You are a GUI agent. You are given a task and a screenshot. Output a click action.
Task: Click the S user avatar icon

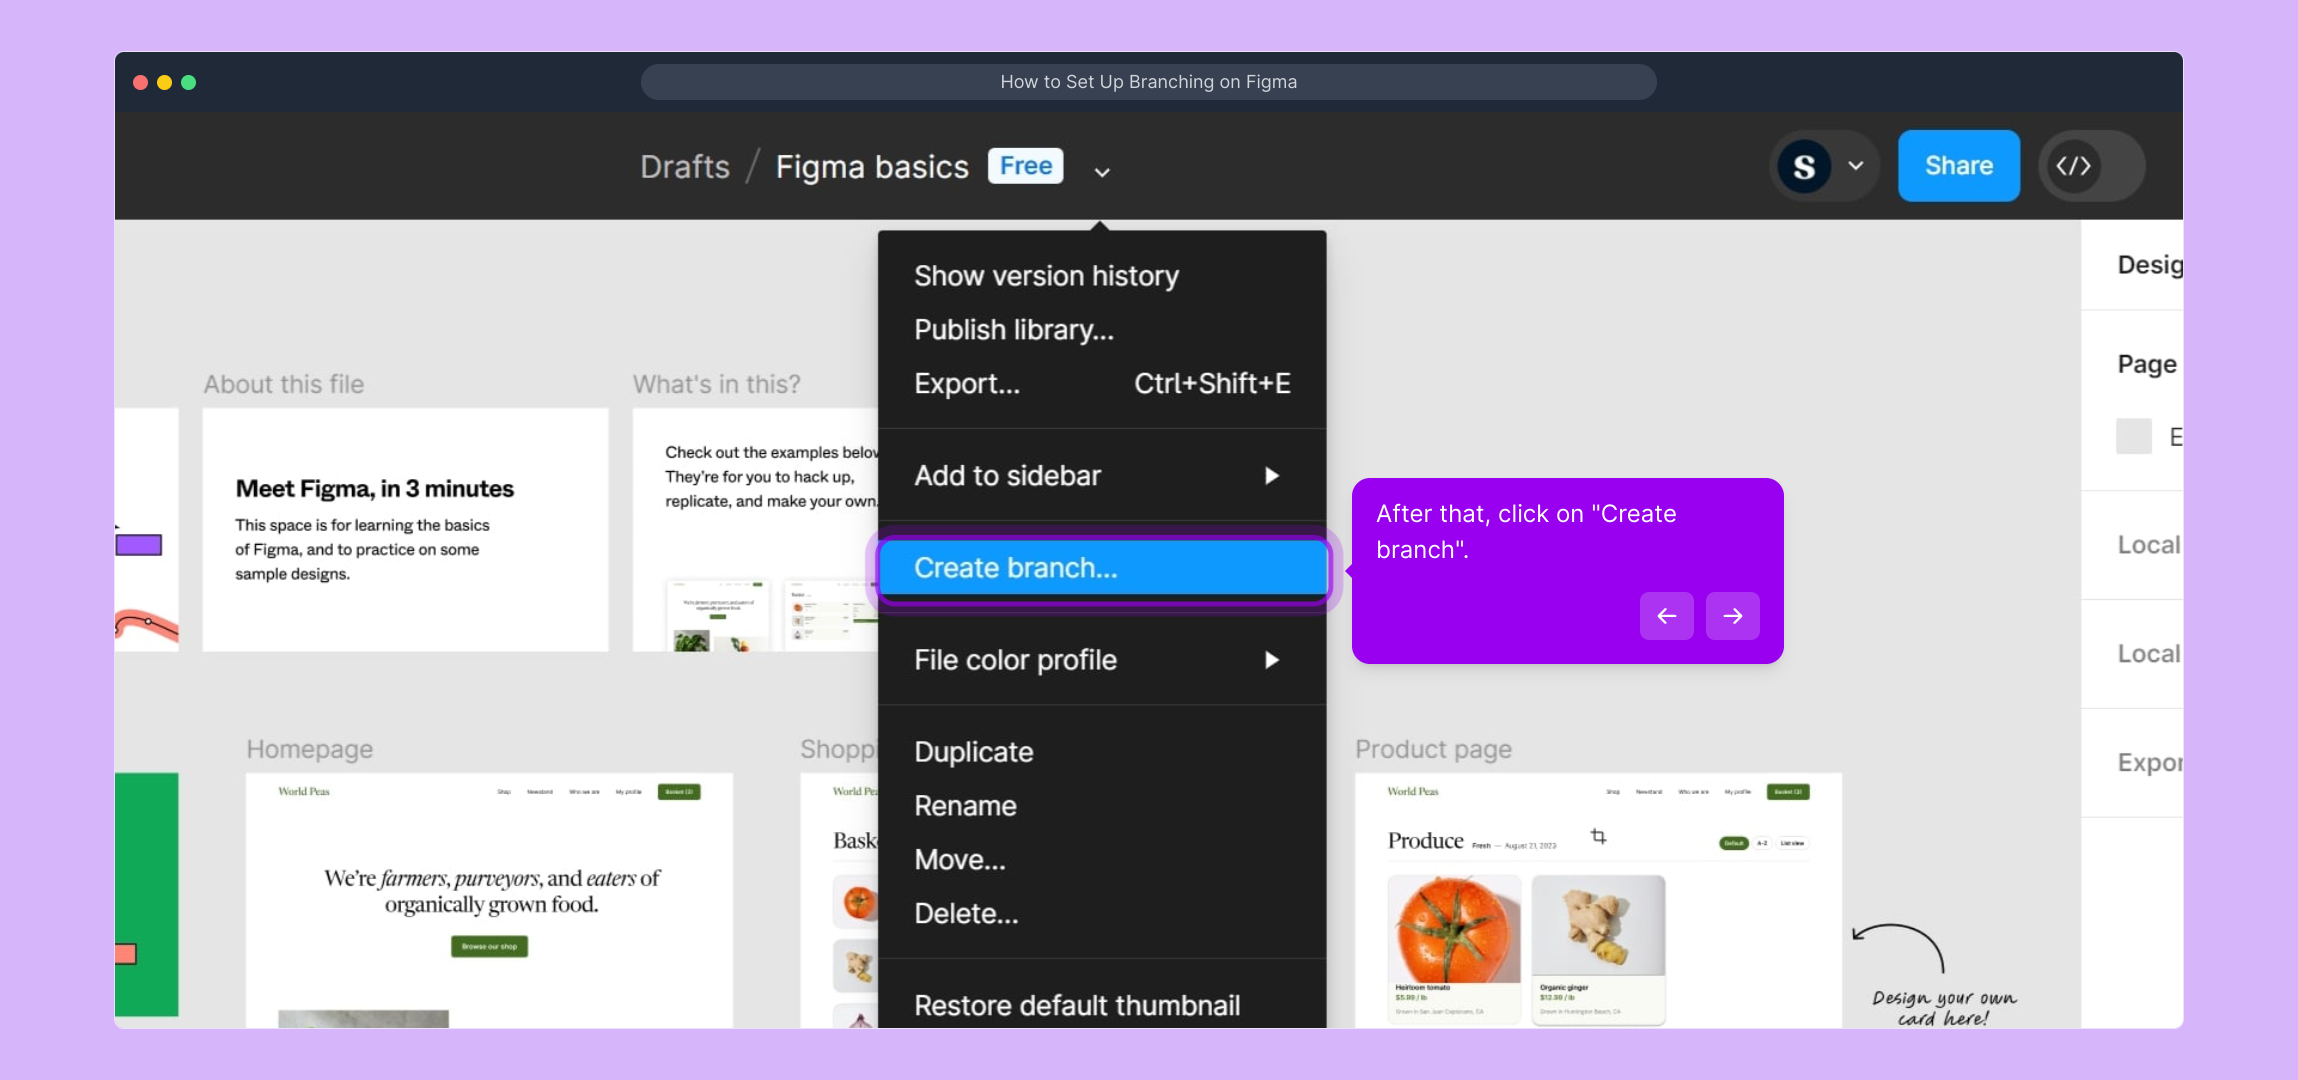coord(1804,166)
